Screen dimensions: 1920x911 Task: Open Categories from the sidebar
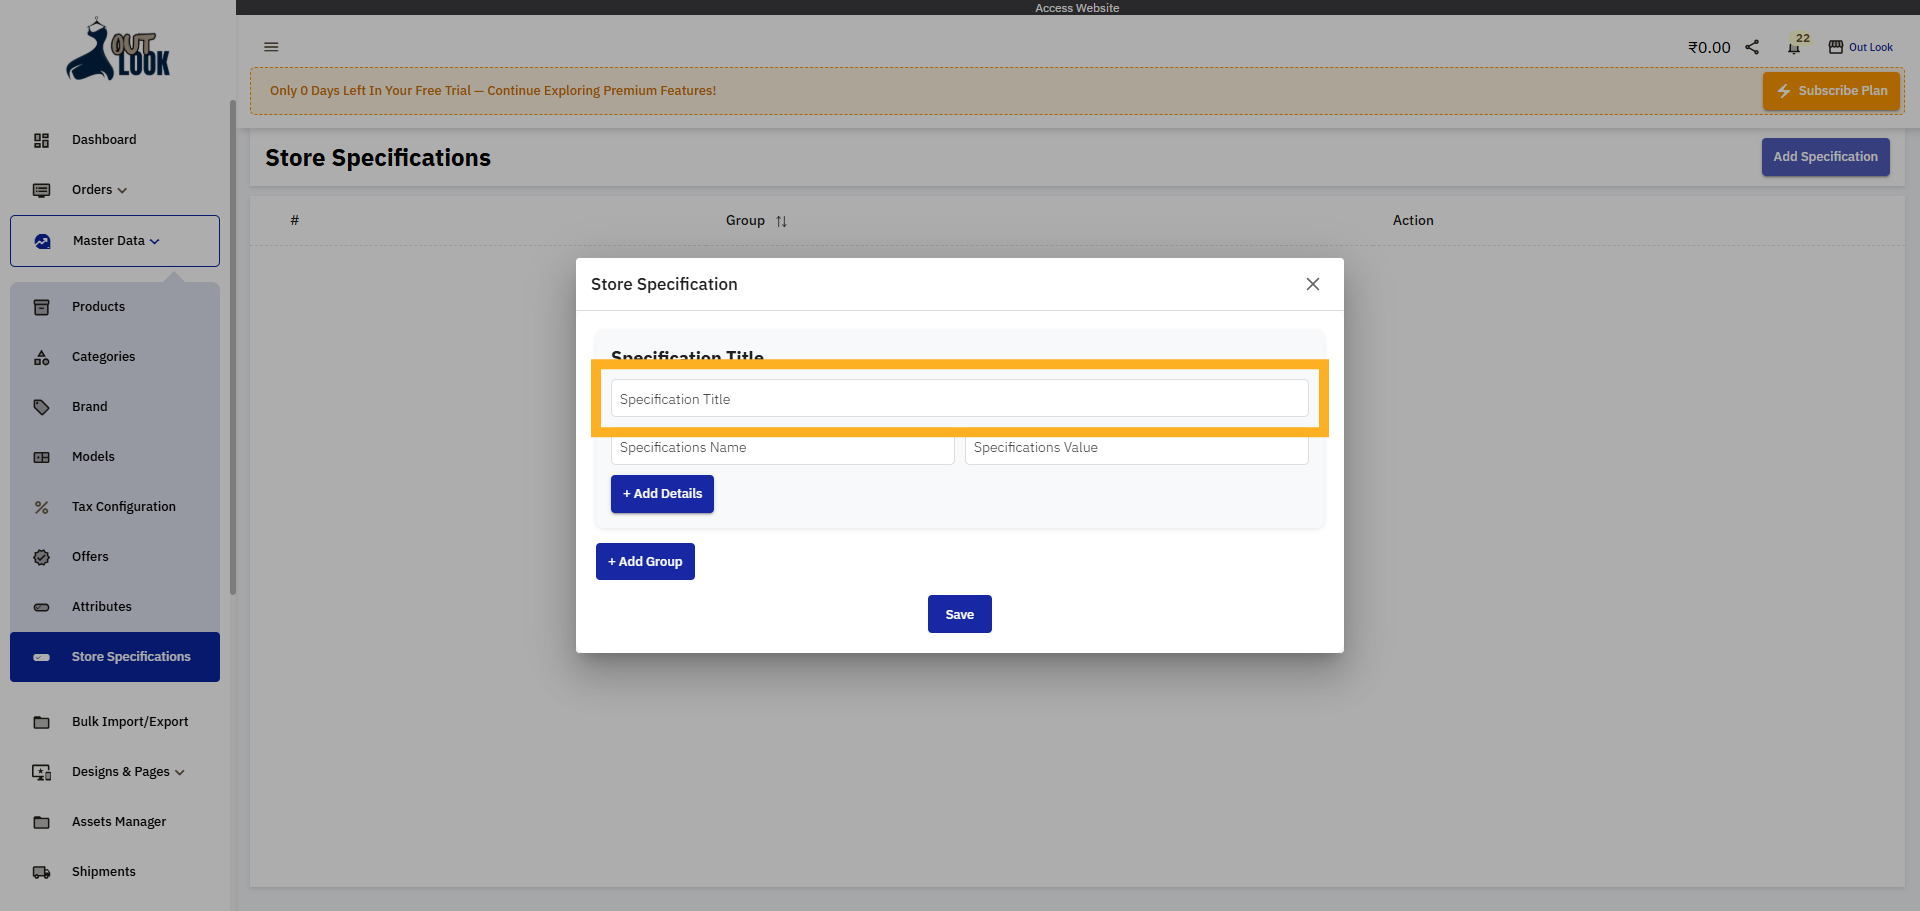coord(103,356)
